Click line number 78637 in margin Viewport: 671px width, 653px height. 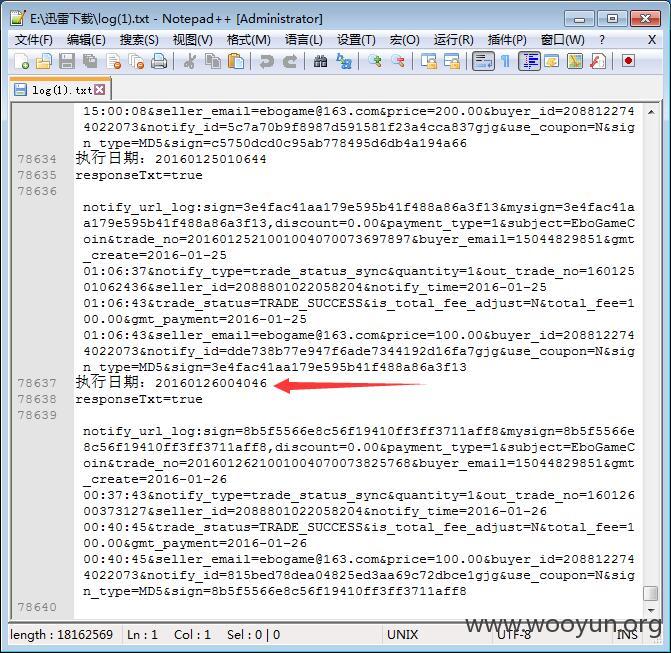coord(37,383)
